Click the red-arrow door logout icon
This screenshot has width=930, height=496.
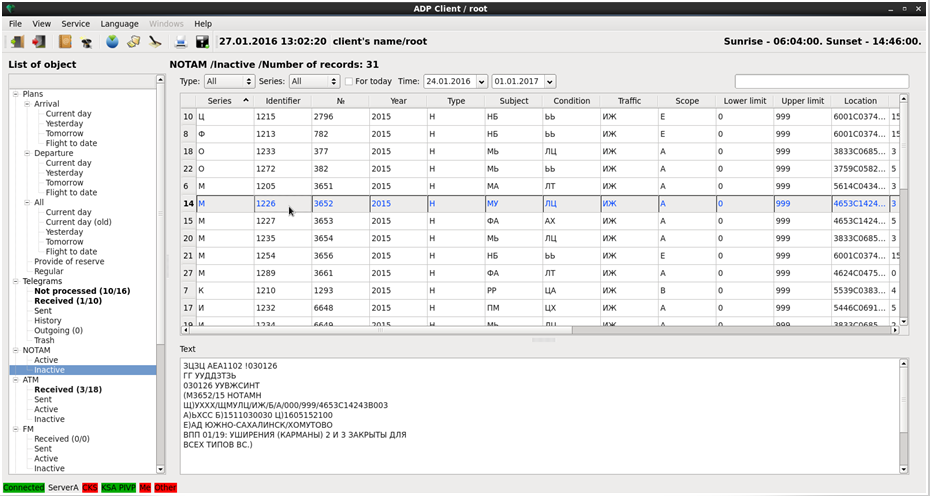[x=39, y=42]
